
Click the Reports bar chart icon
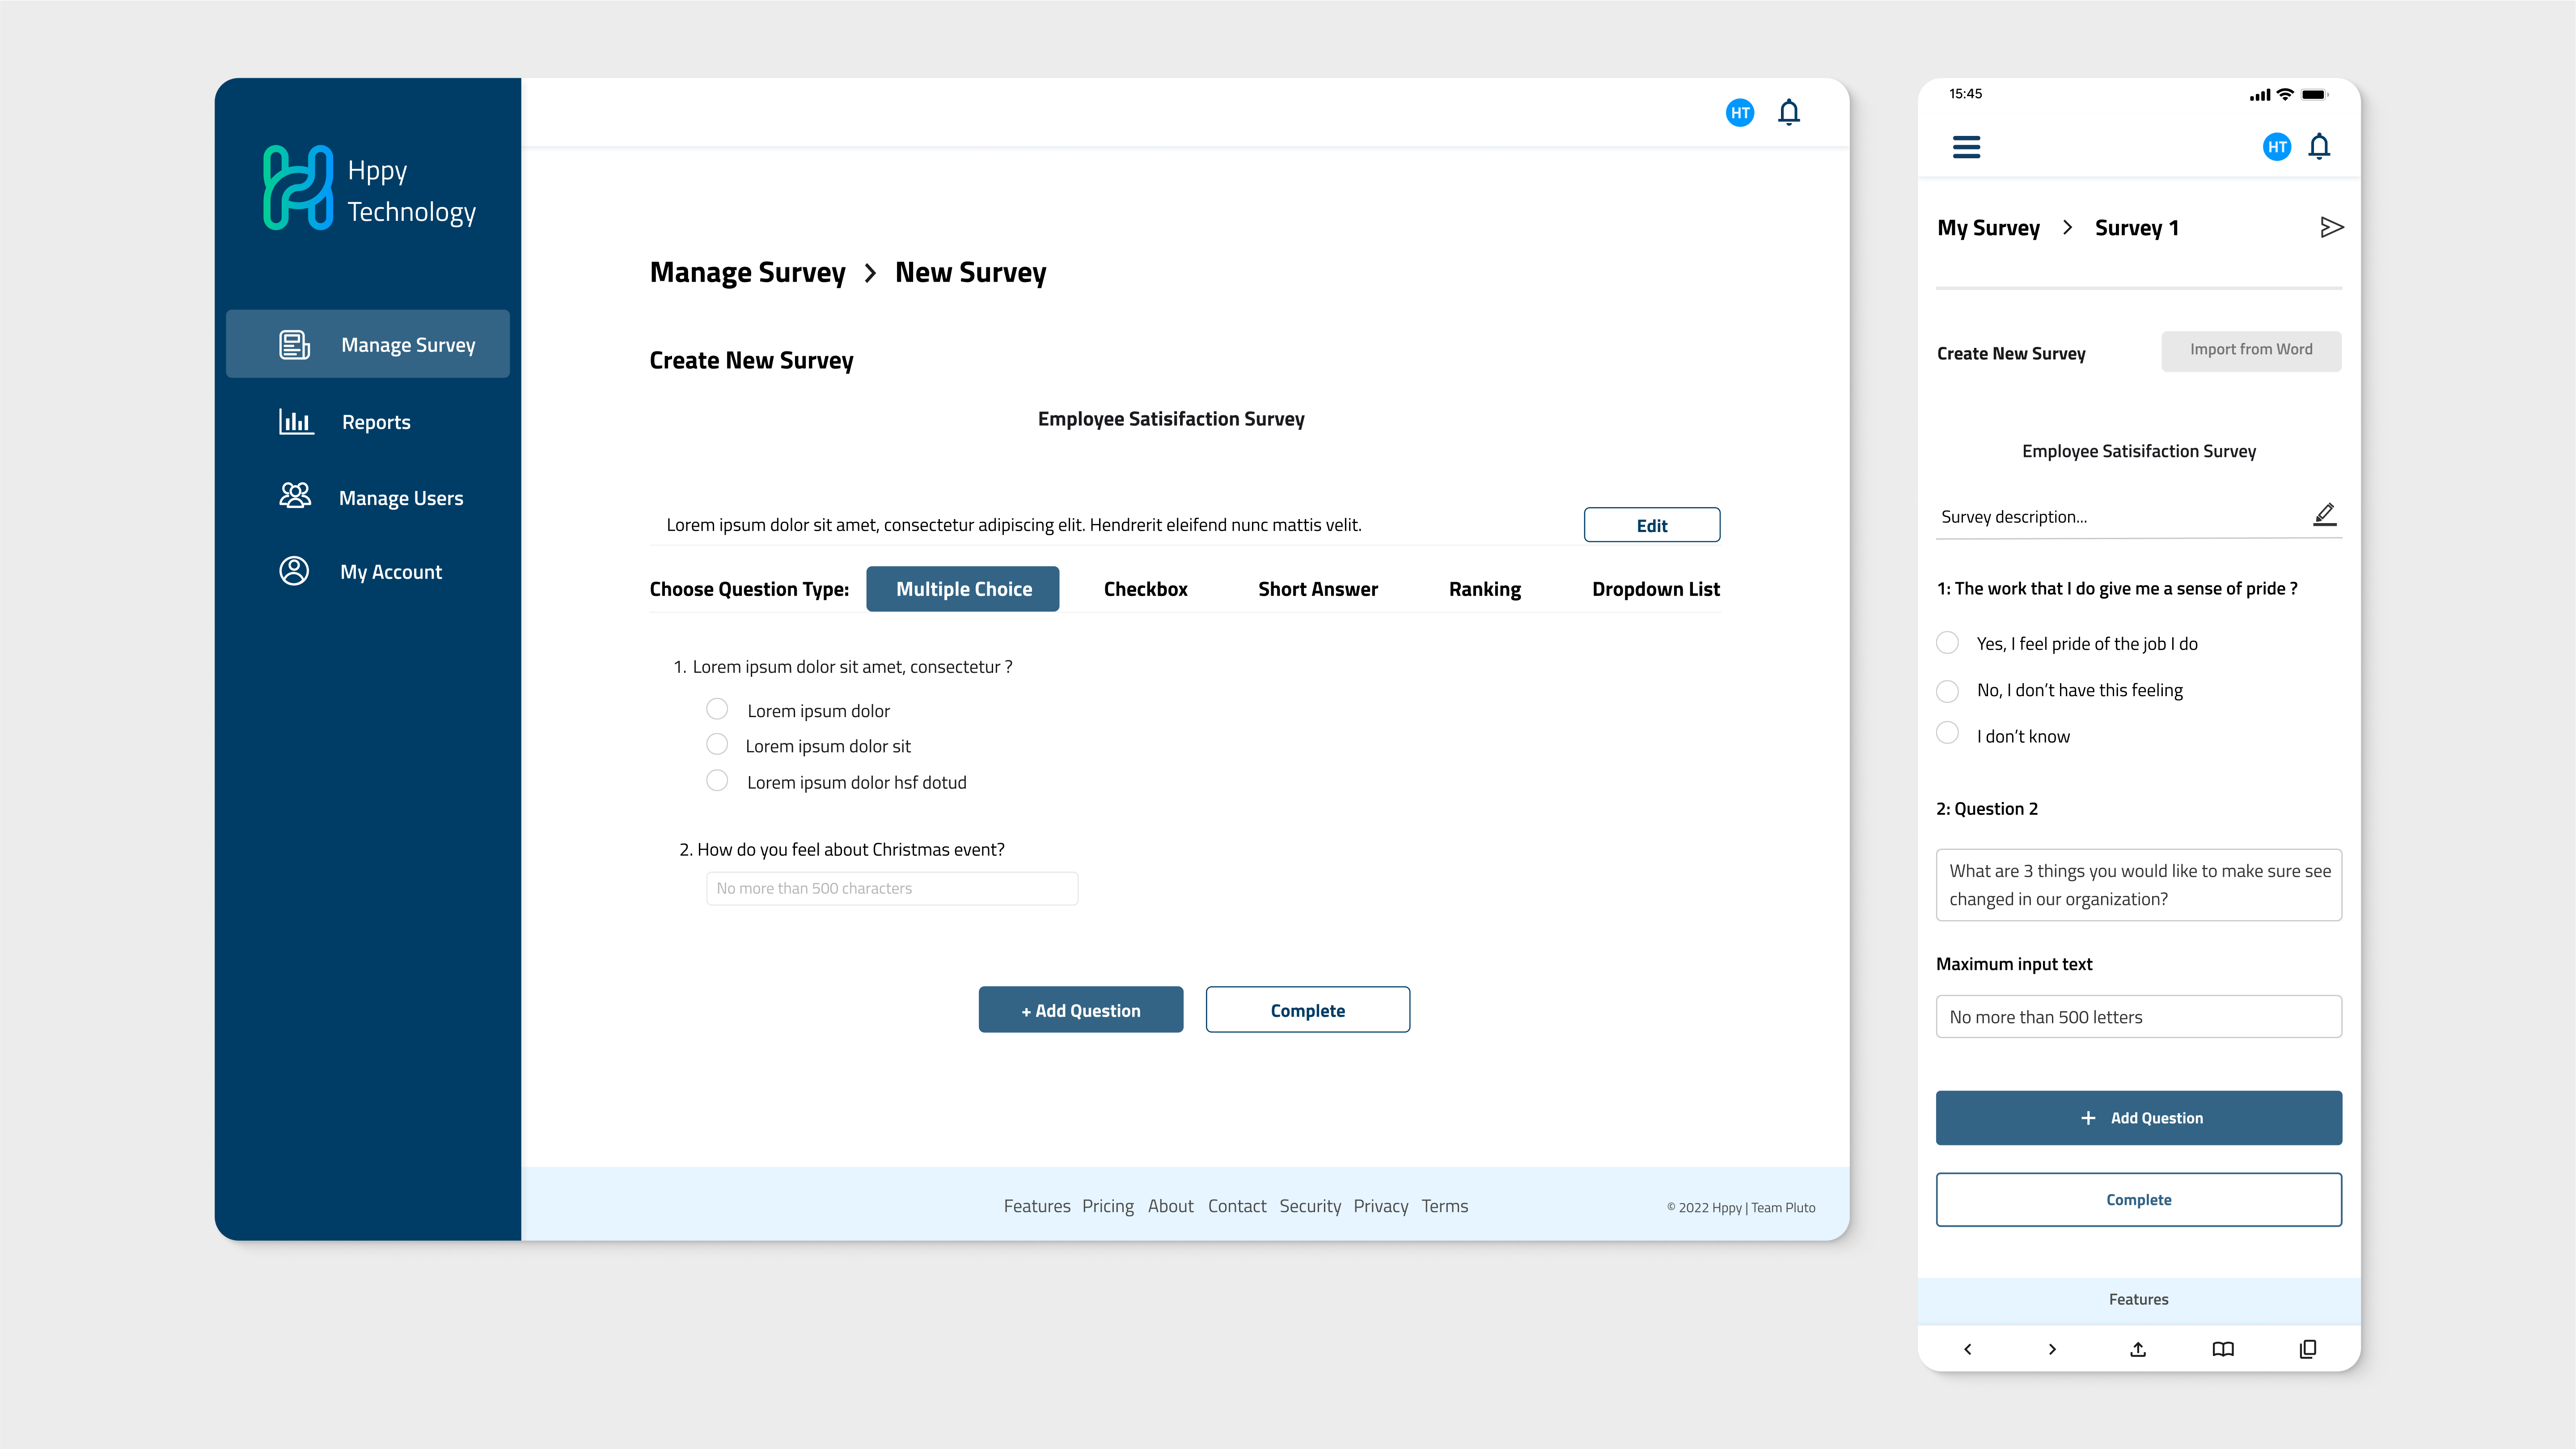tap(296, 421)
